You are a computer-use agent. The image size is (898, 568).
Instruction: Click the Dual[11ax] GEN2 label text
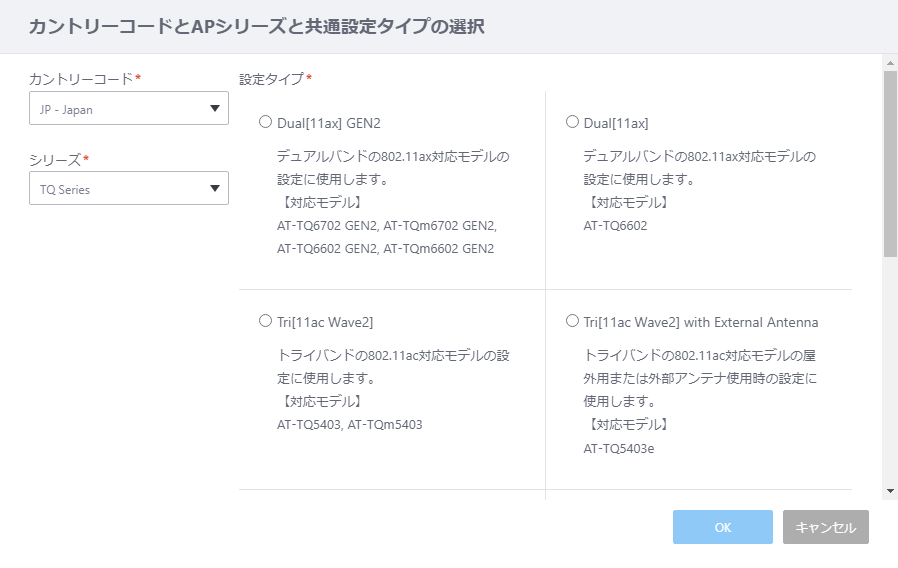[329, 123]
